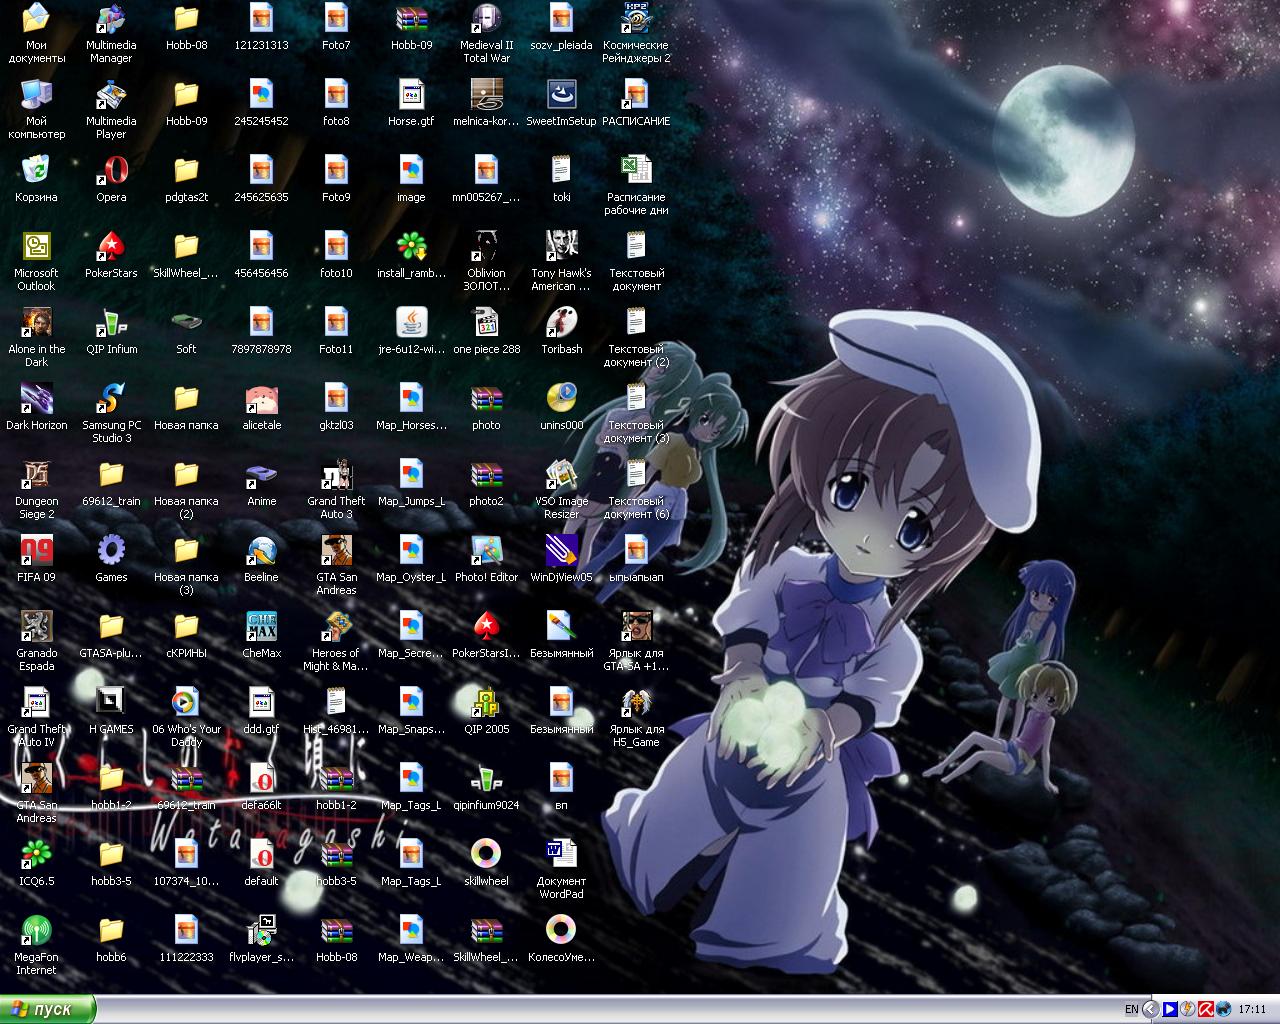Launch Beeline internet shortcut
Screen dimensions: 1280x1024
pyautogui.click(x=261, y=550)
